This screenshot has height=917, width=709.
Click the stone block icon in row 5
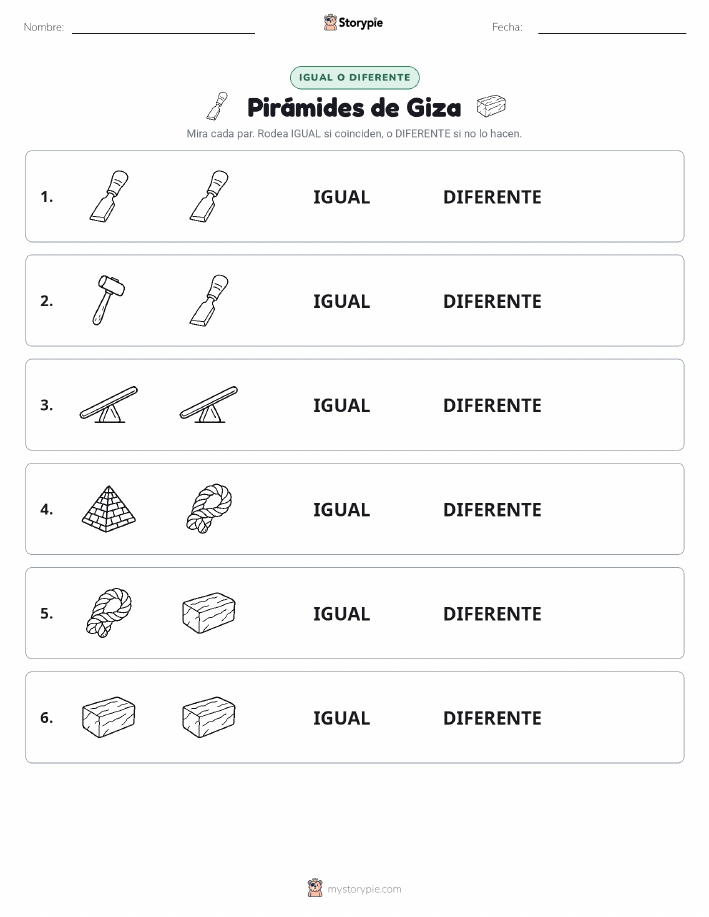tap(209, 613)
